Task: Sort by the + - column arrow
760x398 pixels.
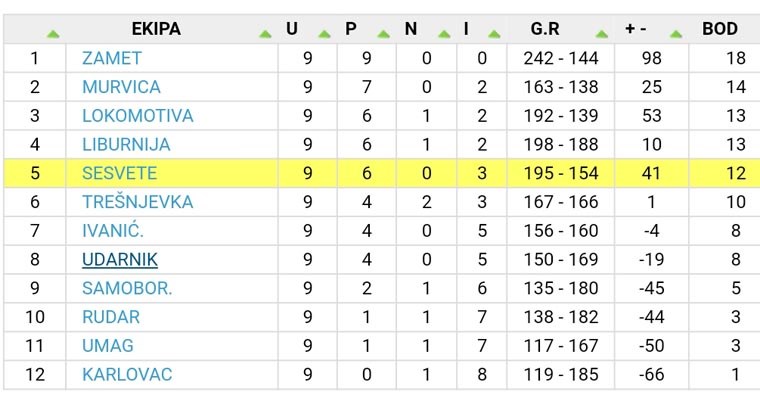Action: coord(676,34)
